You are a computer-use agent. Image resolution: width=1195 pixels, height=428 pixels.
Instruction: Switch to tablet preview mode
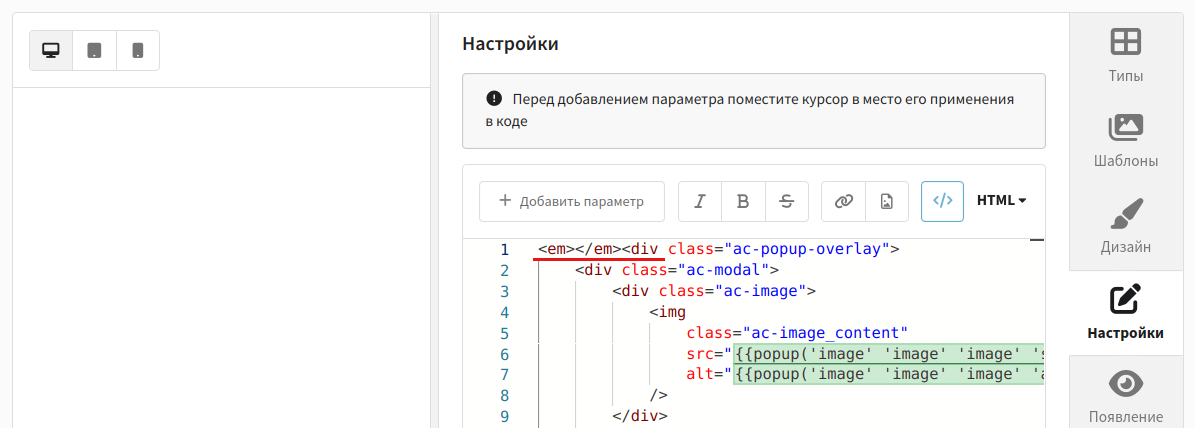[95, 51]
